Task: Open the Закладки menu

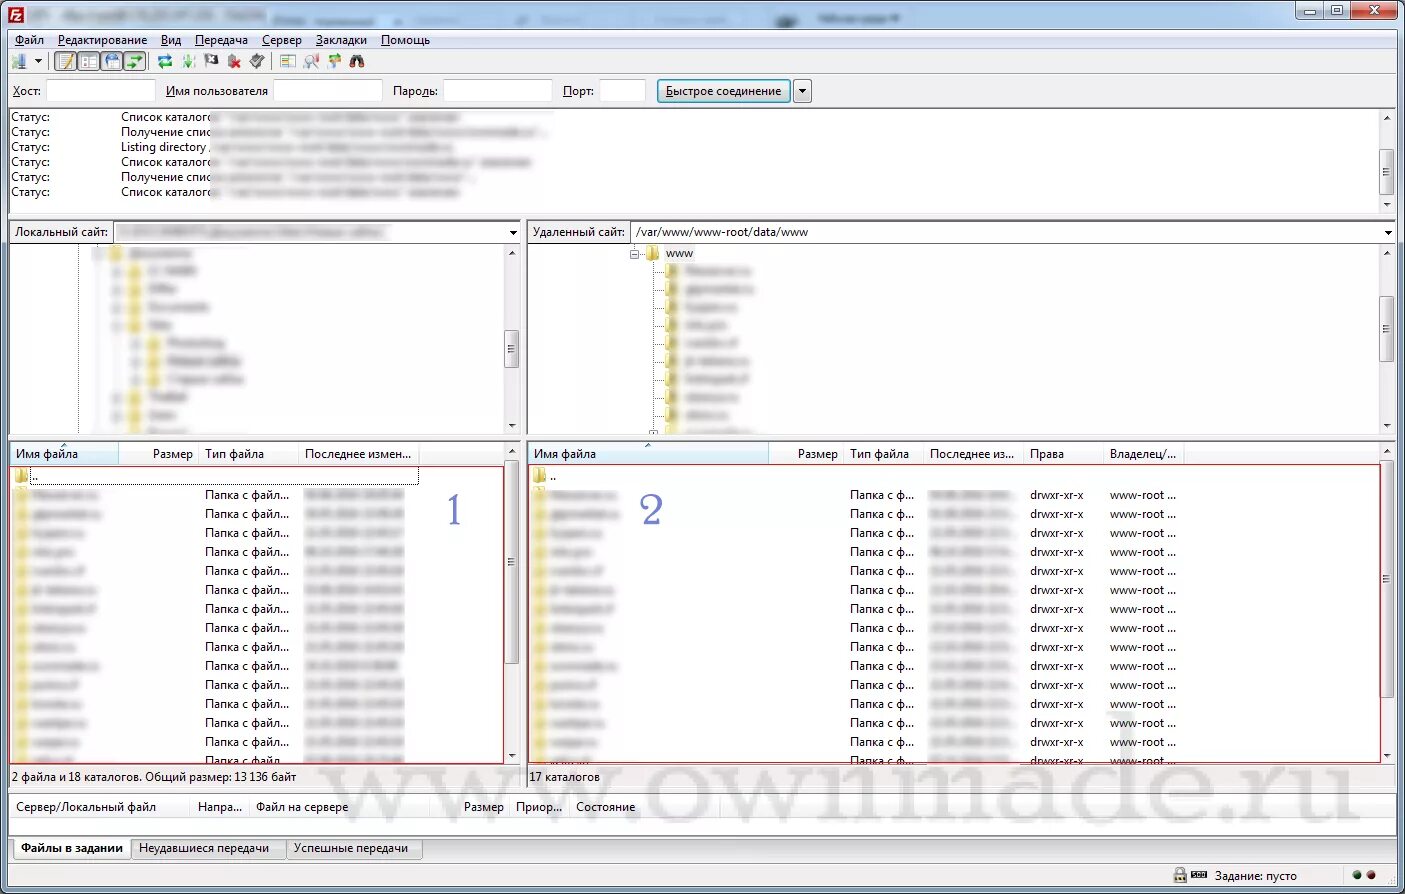Action: pos(341,40)
